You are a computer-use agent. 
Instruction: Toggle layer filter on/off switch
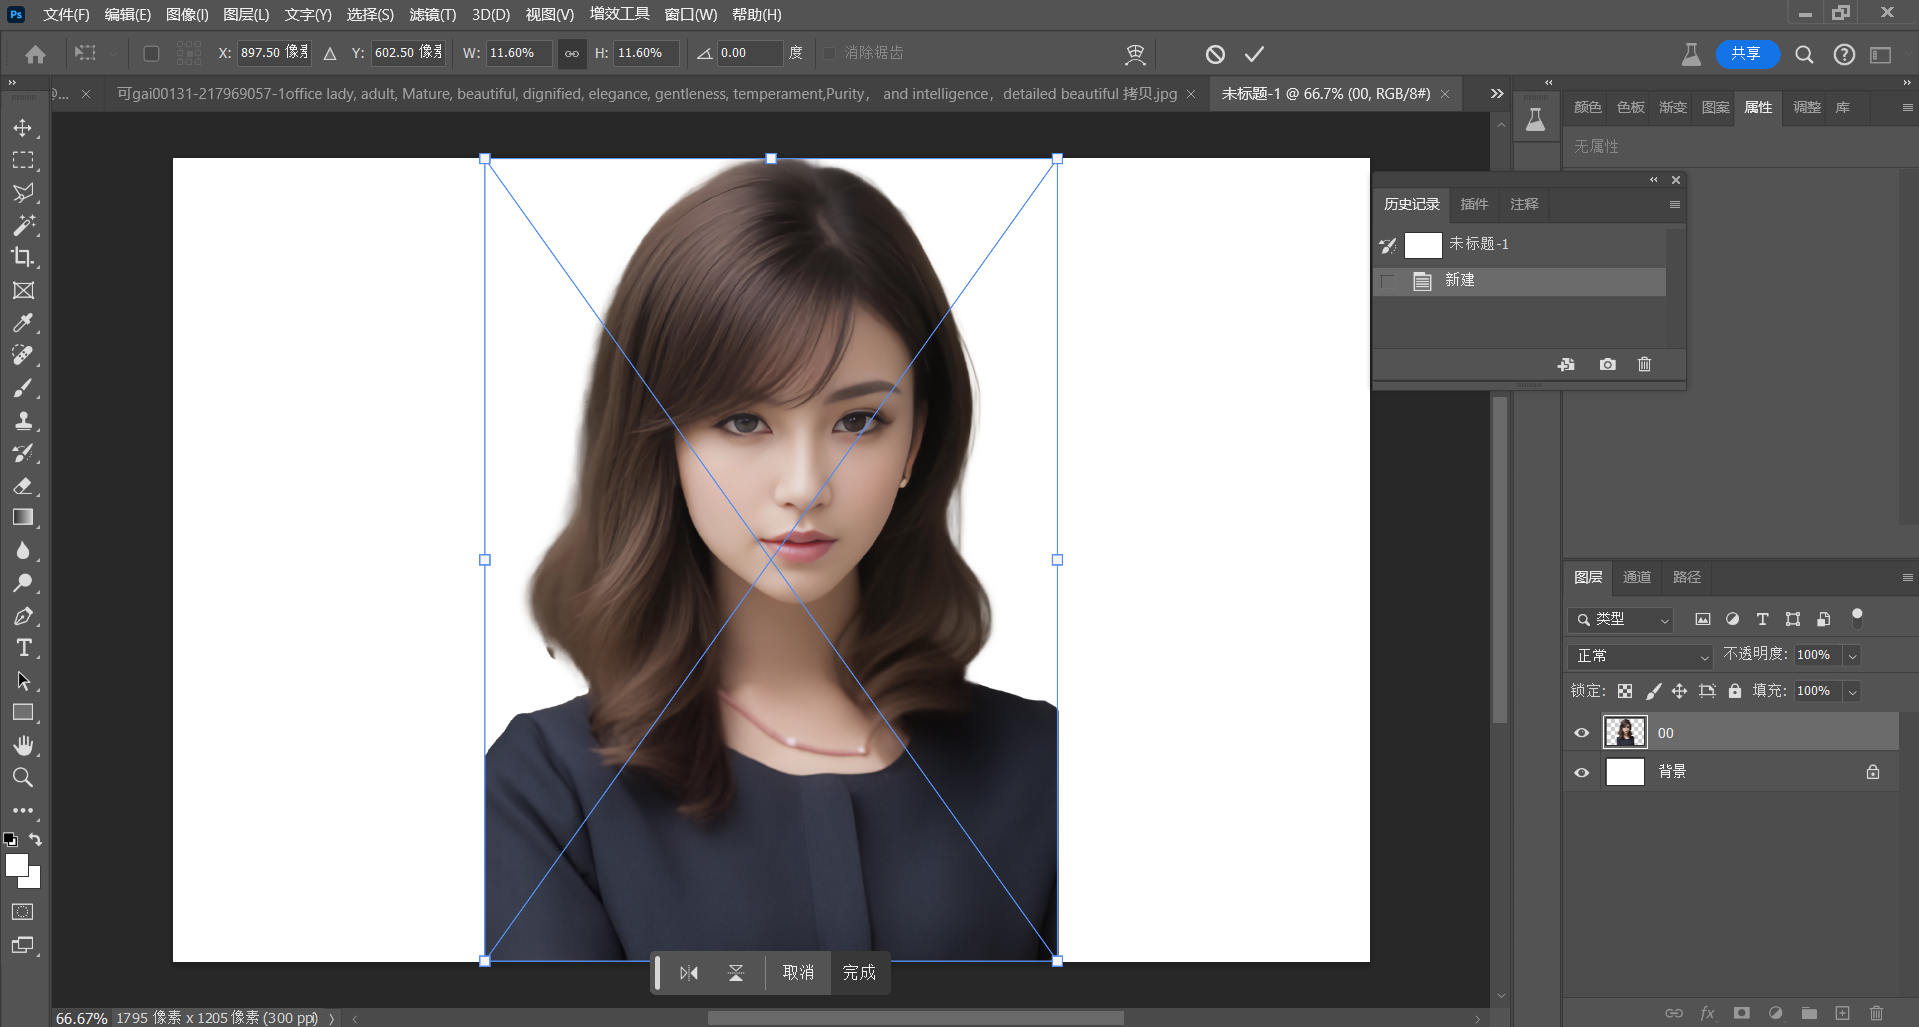click(1857, 618)
